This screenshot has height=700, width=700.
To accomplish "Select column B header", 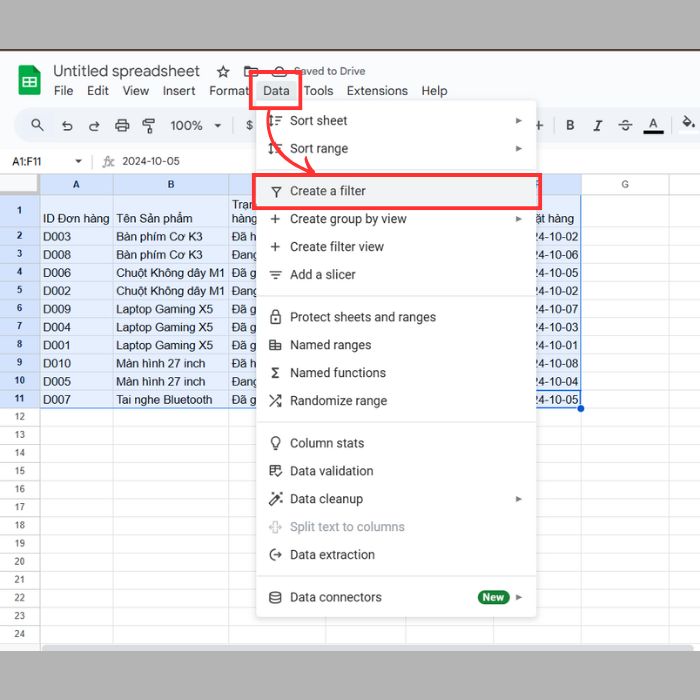I will 171,184.
